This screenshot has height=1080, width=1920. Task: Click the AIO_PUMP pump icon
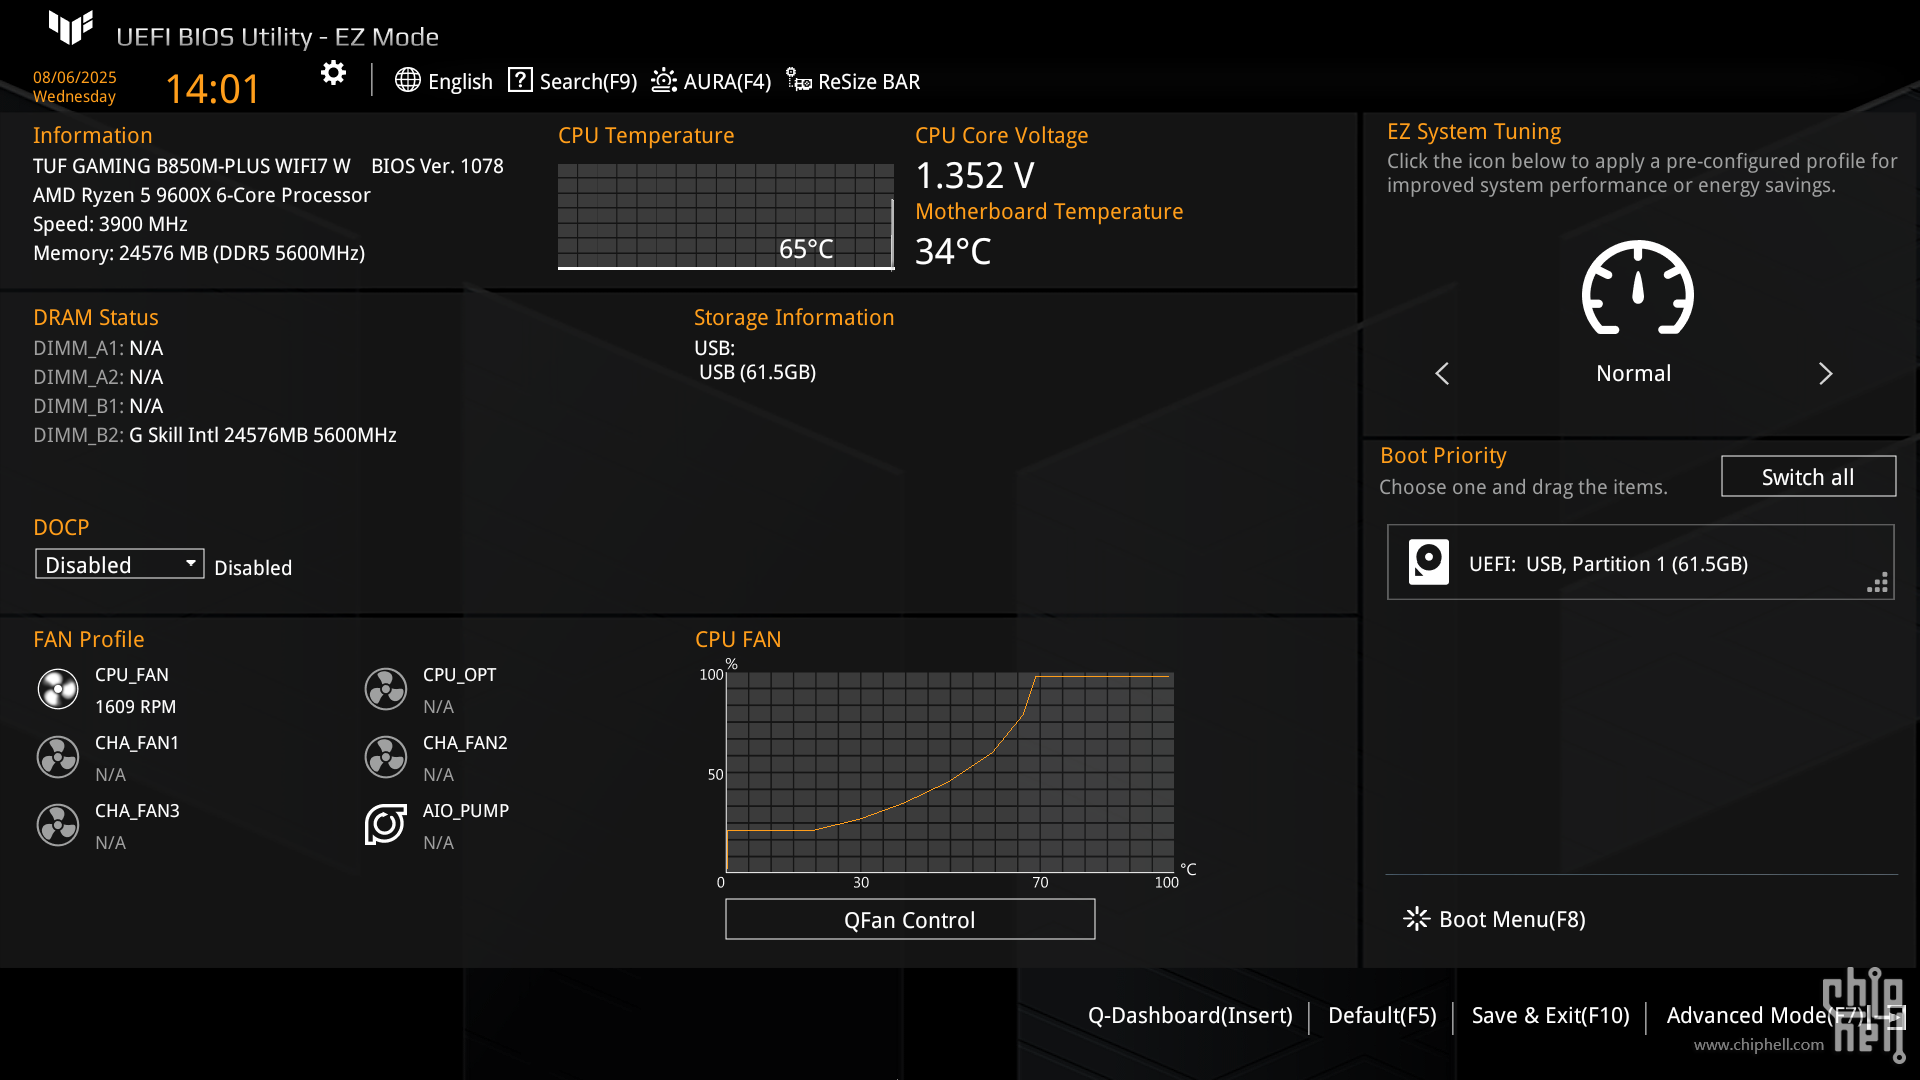pos(386,825)
